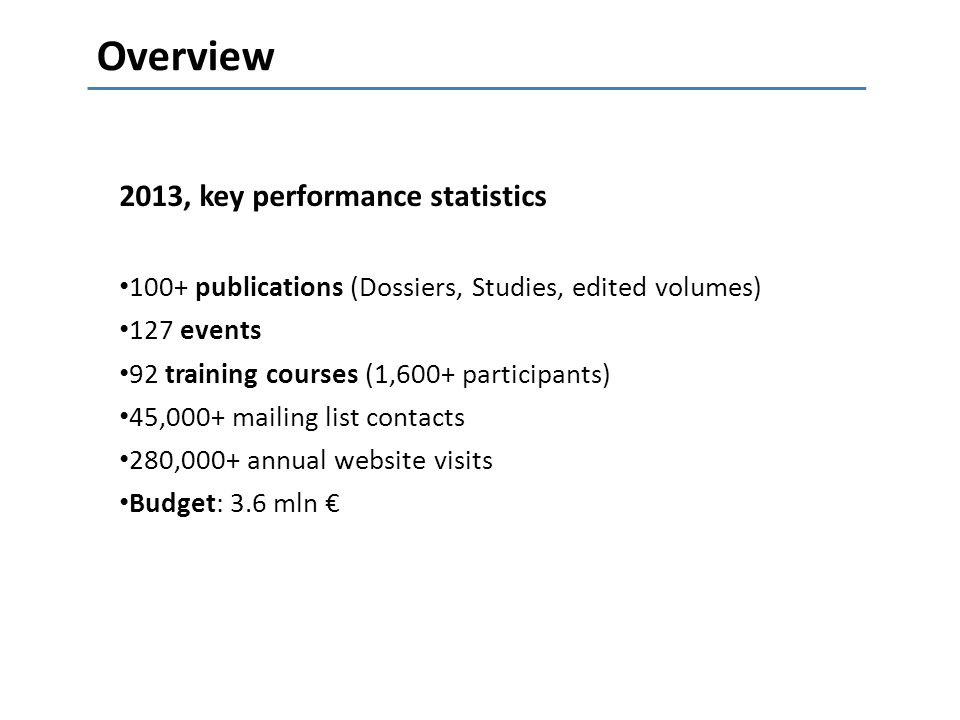Image resolution: width=960 pixels, height=720 pixels.
Task: Select the '100+ publications' bullet line
Action: pos(440,287)
